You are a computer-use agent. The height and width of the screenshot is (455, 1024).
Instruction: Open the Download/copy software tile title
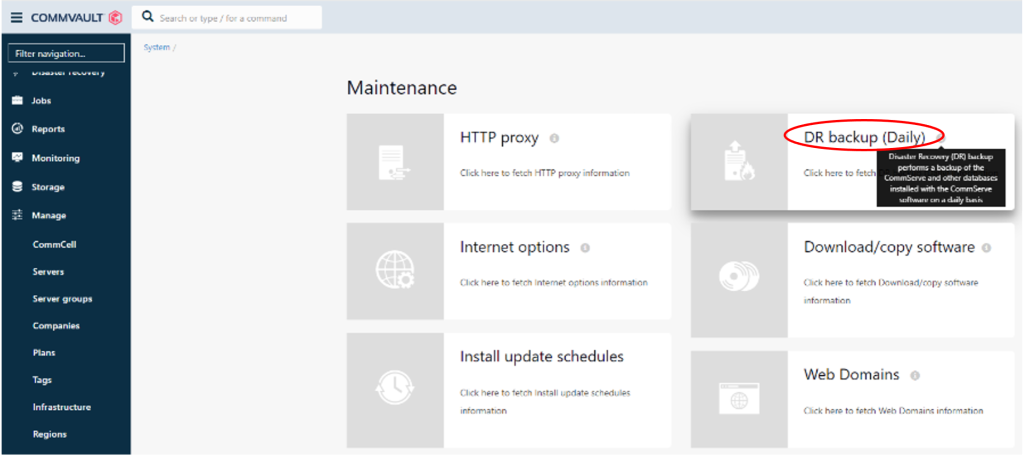[889, 248]
